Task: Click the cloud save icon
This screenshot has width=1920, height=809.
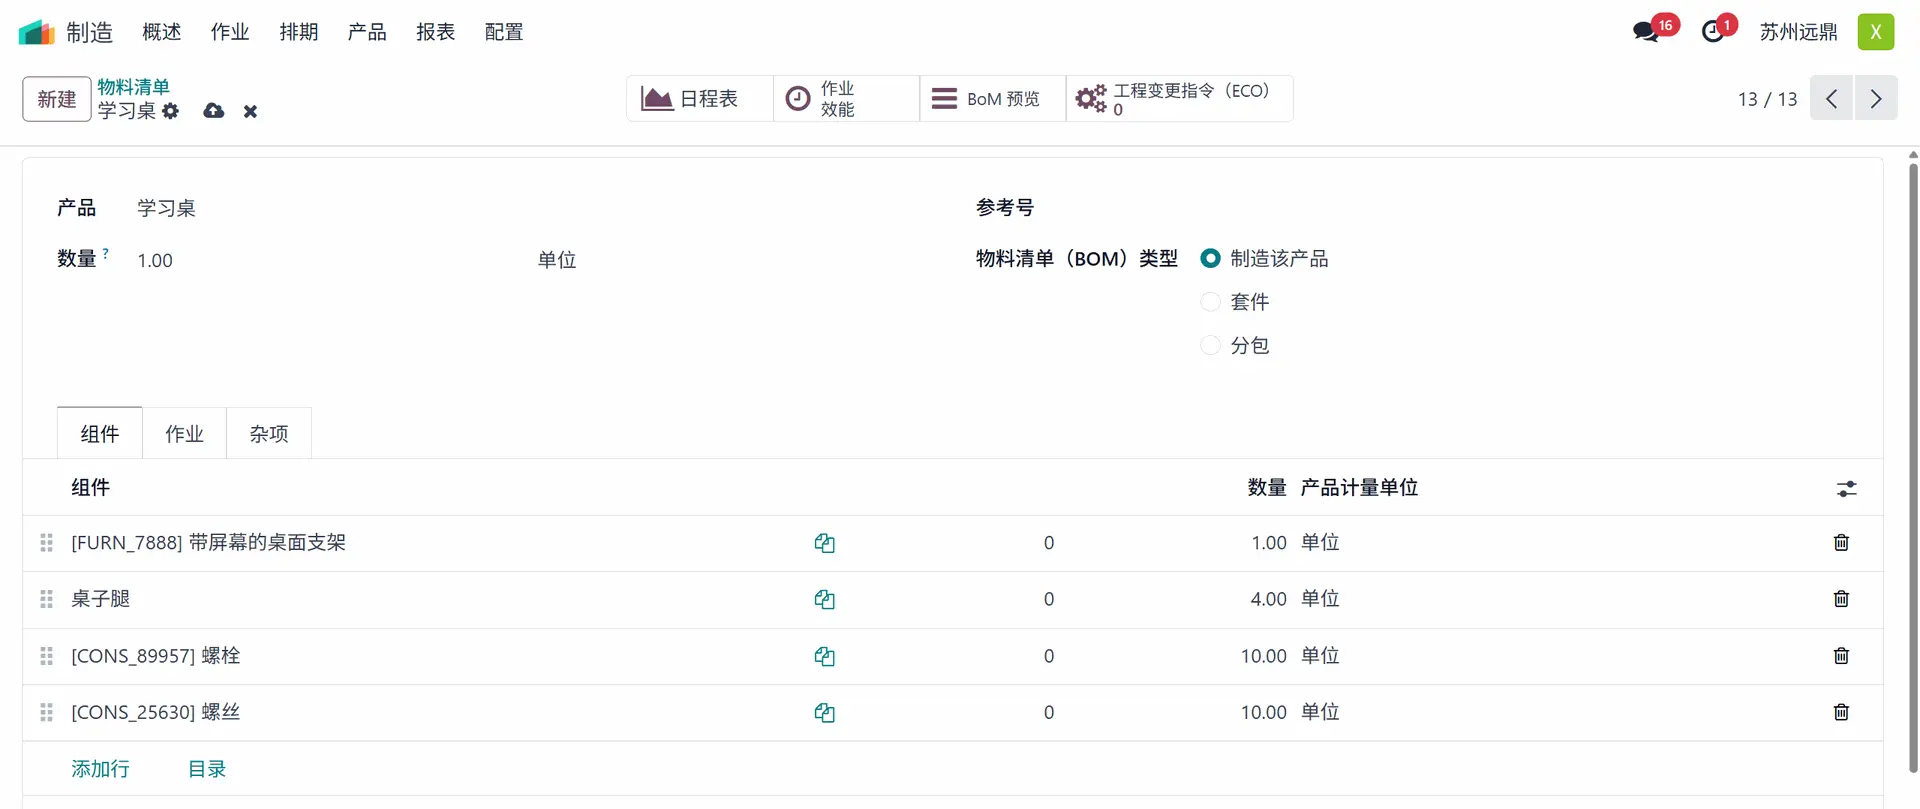Action: point(213,111)
